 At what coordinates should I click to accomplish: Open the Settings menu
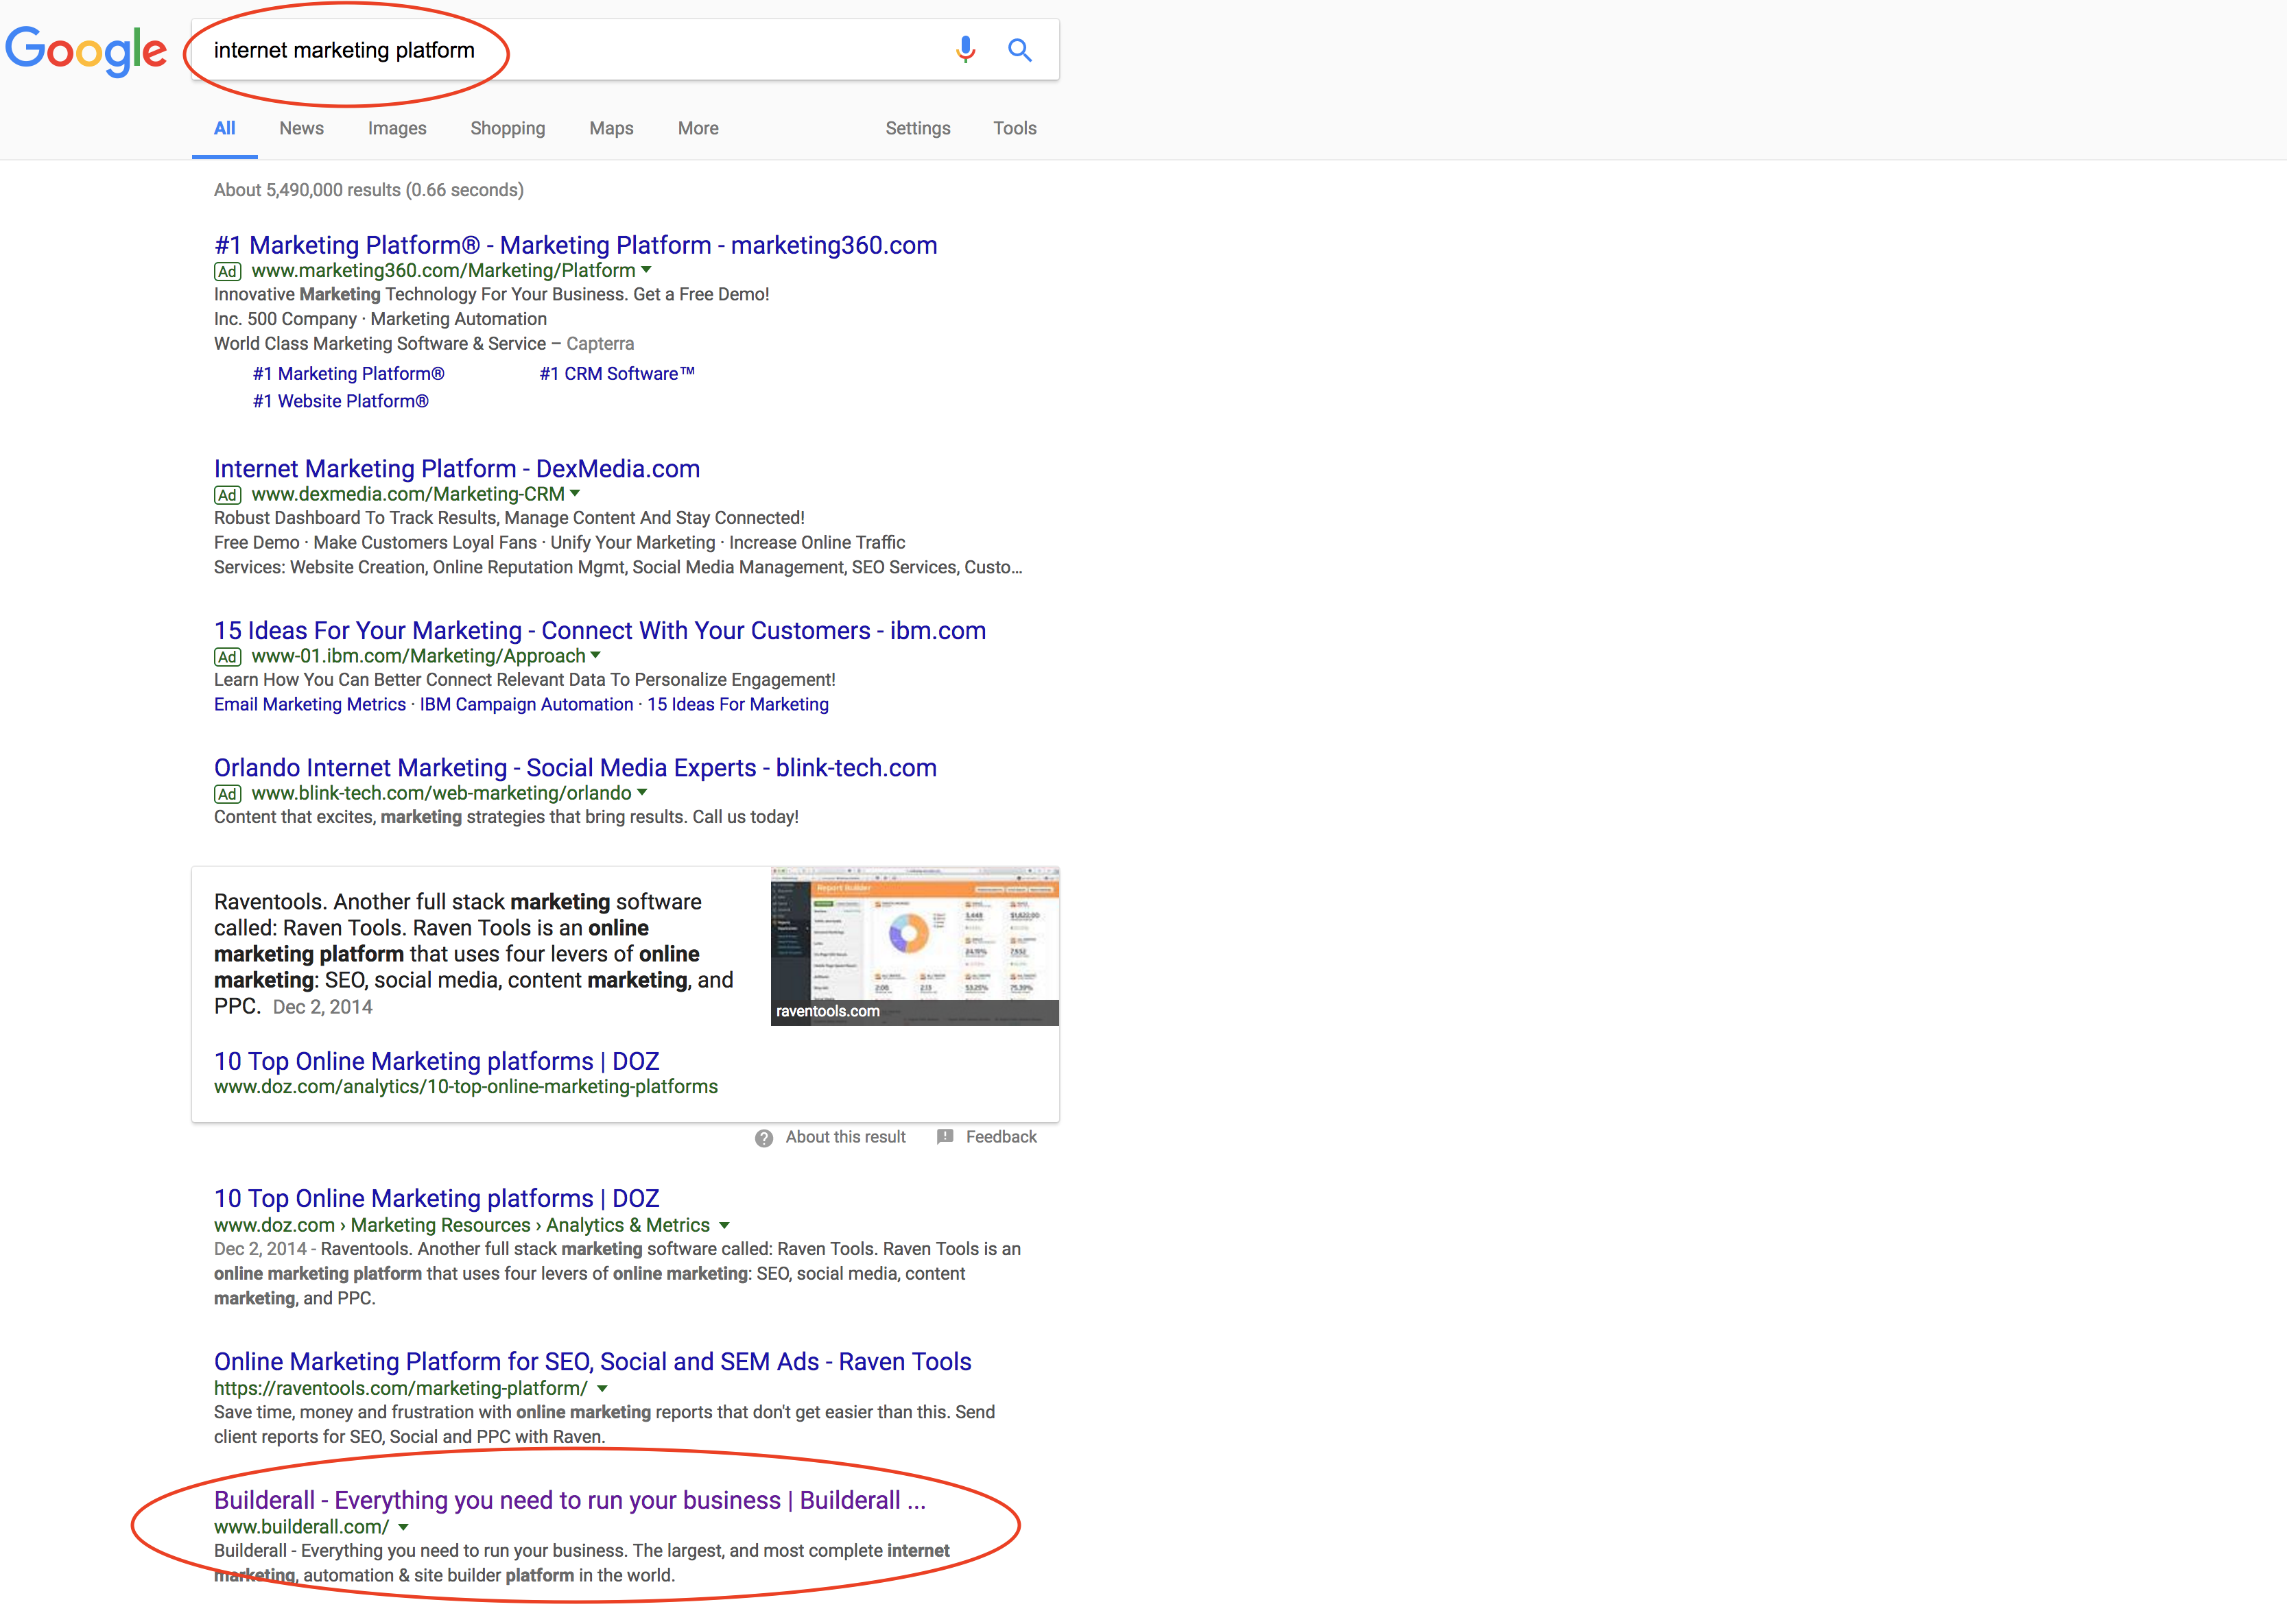point(918,128)
